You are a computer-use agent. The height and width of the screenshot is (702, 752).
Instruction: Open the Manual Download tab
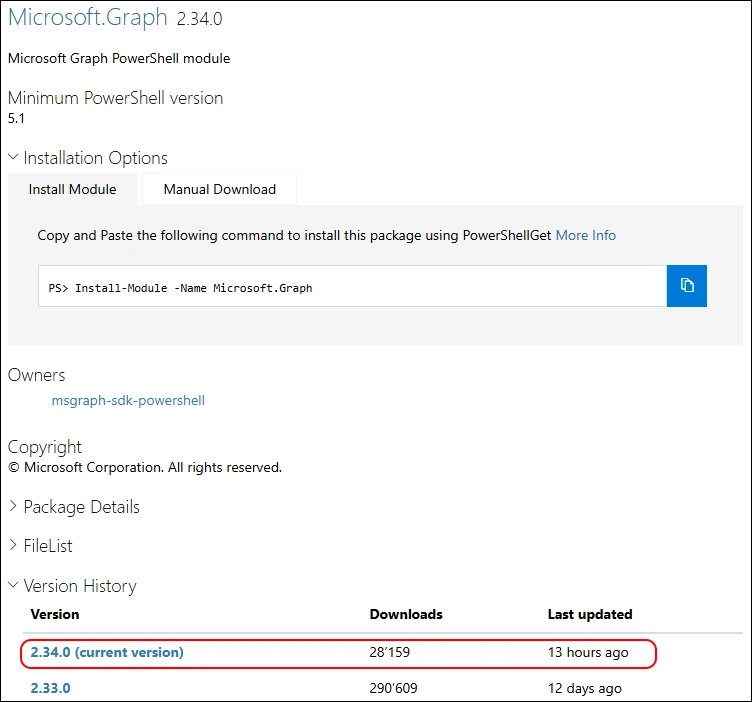coord(219,189)
